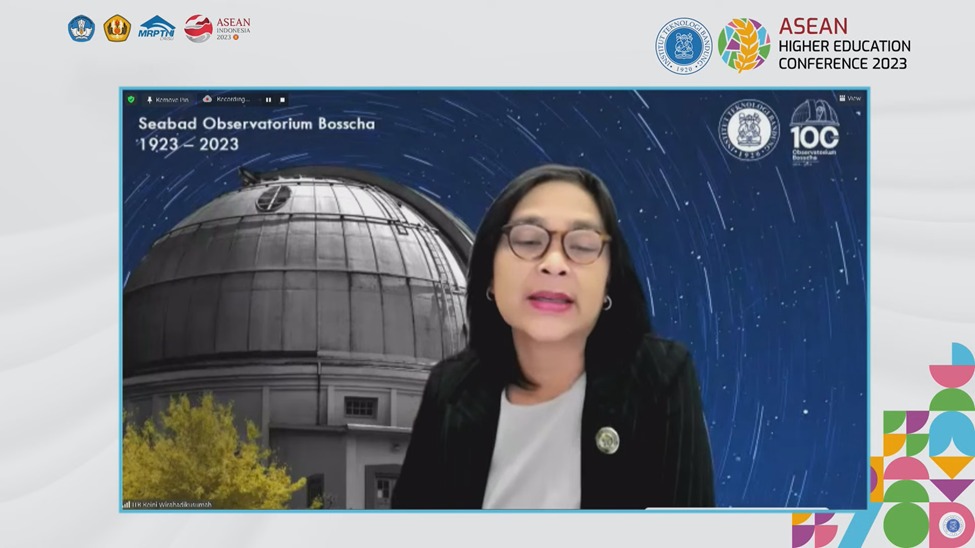The width and height of the screenshot is (975, 548).
Task: Click the 100 Observatorium Bosscha logo
Action: (x=813, y=133)
